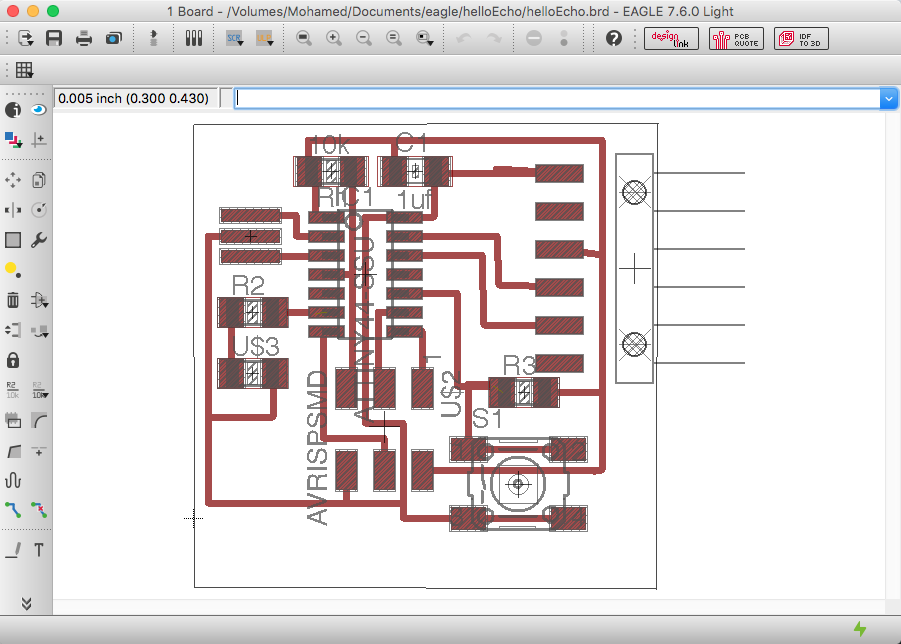Image resolution: width=901 pixels, height=644 pixels.
Task: Select the Smash tool
Action: 13,421
